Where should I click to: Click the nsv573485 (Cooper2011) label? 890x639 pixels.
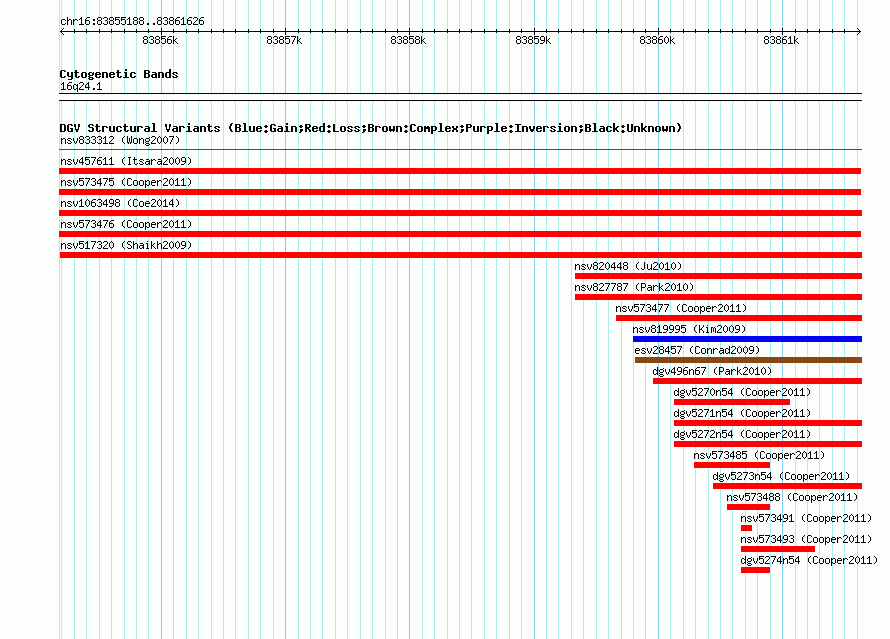click(759, 455)
